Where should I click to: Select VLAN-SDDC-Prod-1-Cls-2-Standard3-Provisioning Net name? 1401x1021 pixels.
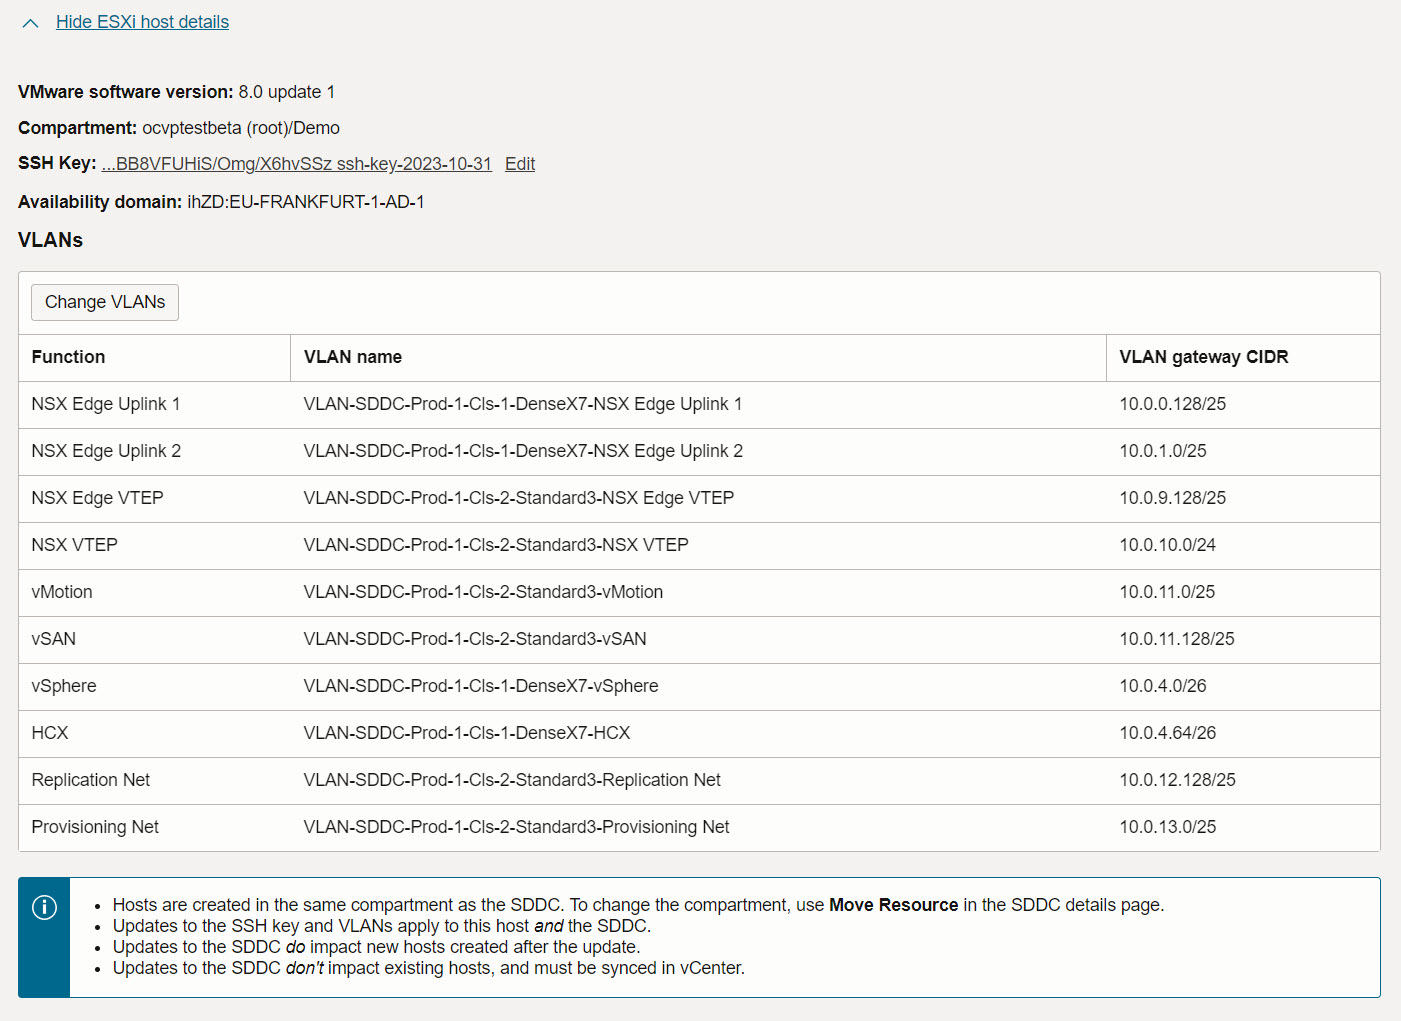coord(517,827)
